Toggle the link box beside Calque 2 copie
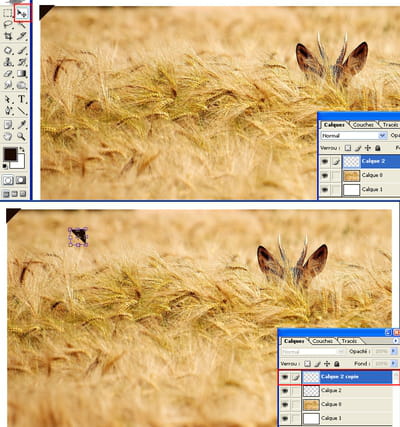Screen dimensions: 400x427 (x=296, y=377)
